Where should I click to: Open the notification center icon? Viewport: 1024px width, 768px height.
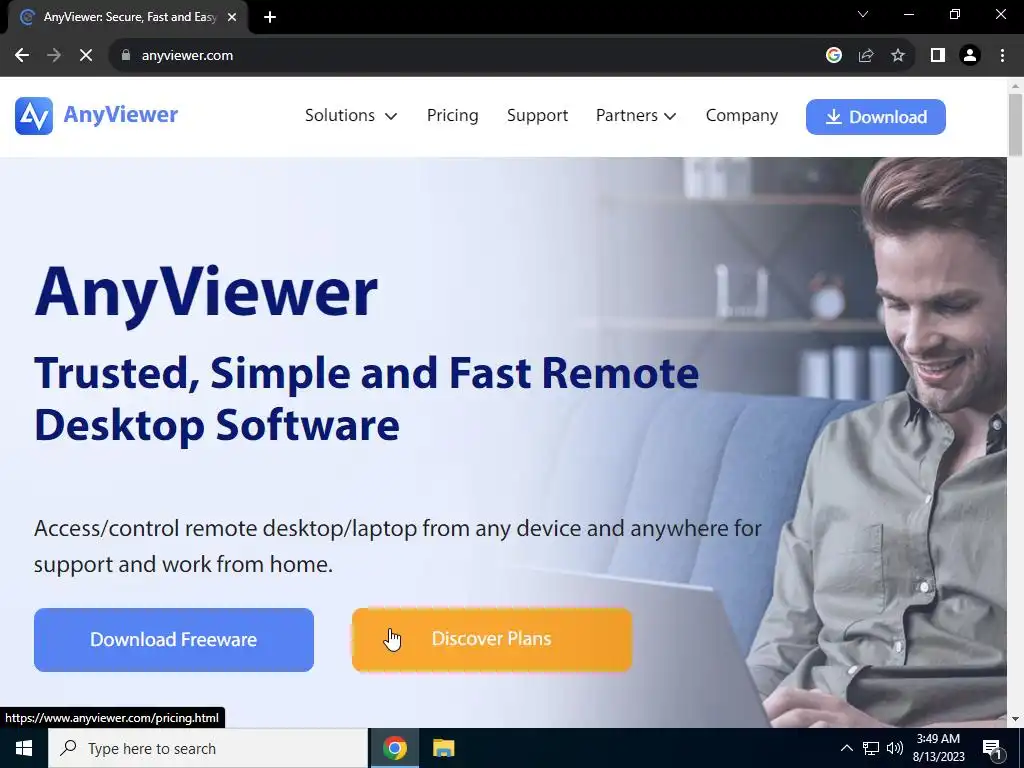pos(992,749)
